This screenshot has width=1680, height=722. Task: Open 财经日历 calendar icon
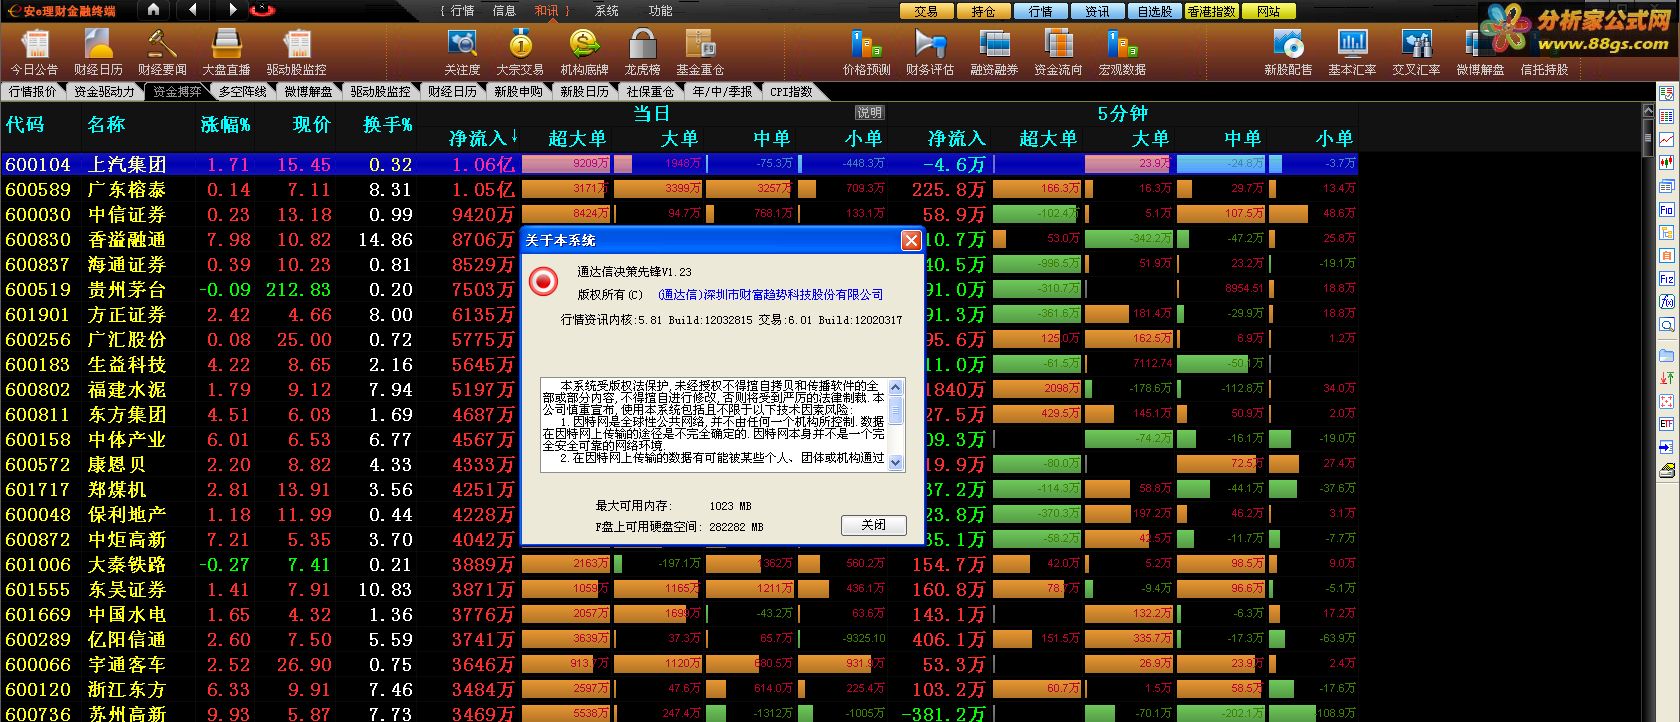pos(98,52)
